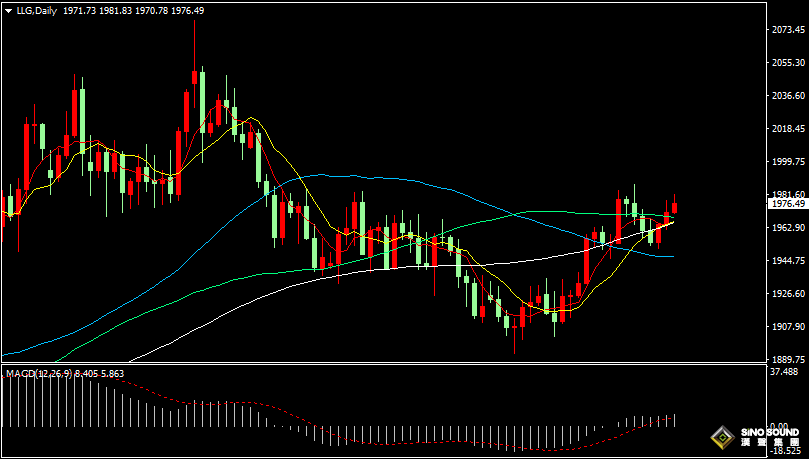Select the yellow moving average line at its peak
Screen dimensions: 809x459
click(x=252, y=120)
